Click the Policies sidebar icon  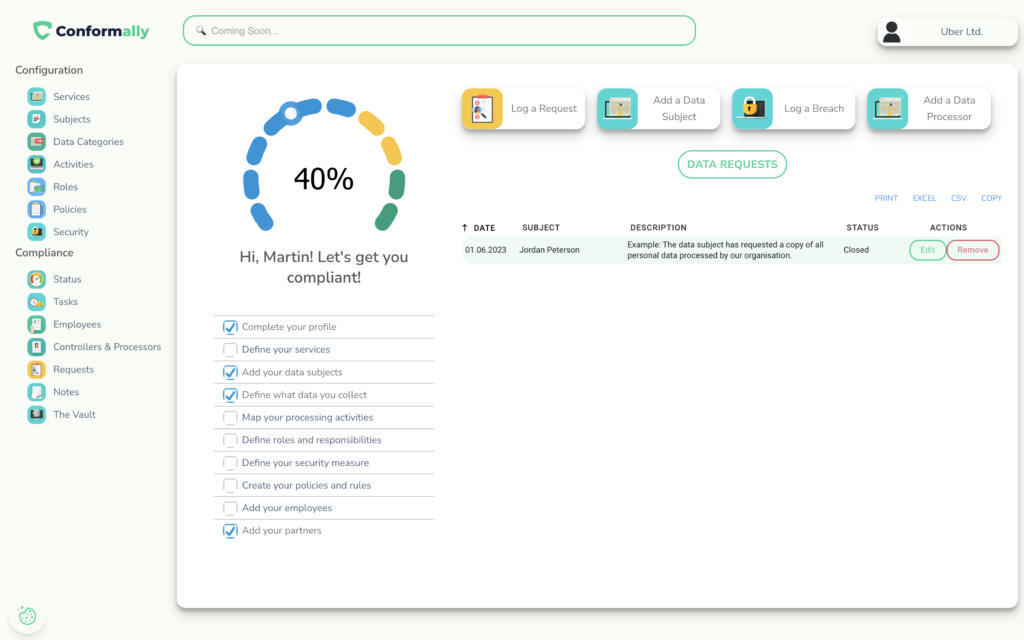pos(37,209)
